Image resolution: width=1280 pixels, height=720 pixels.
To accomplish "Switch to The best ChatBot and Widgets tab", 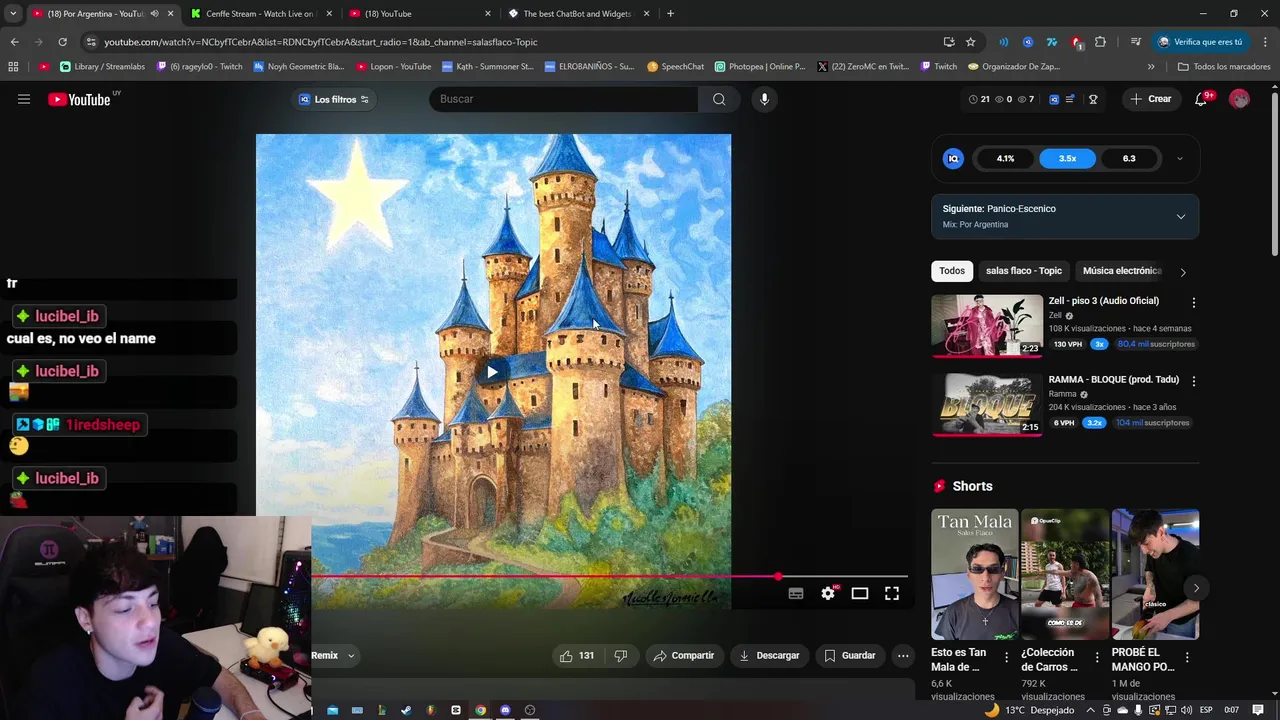I will [x=577, y=14].
